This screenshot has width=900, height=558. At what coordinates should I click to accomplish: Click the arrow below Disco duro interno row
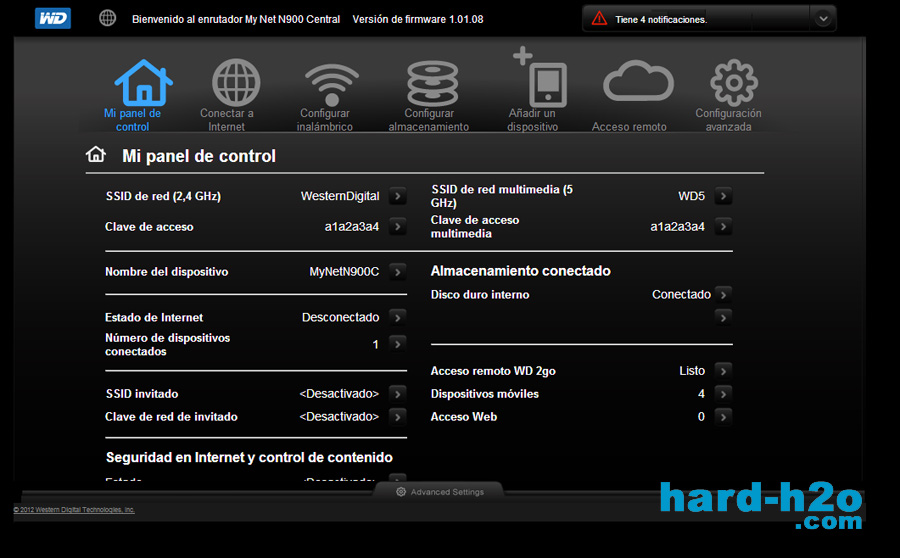pos(723,317)
